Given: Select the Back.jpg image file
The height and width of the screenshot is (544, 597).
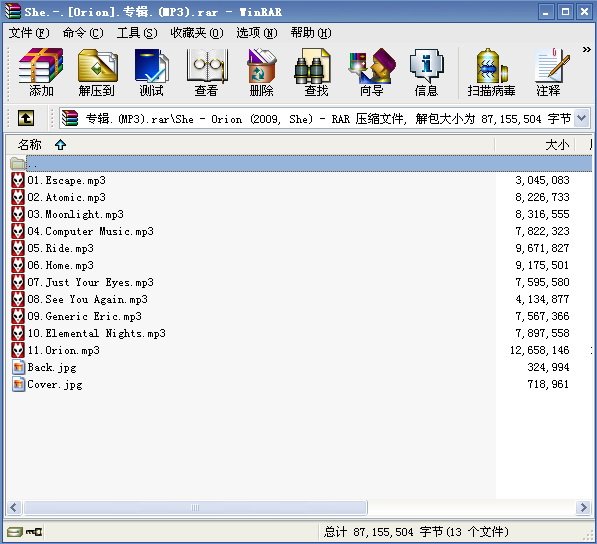Looking at the screenshot, I should pyautogui.click(x=52, y=367).
